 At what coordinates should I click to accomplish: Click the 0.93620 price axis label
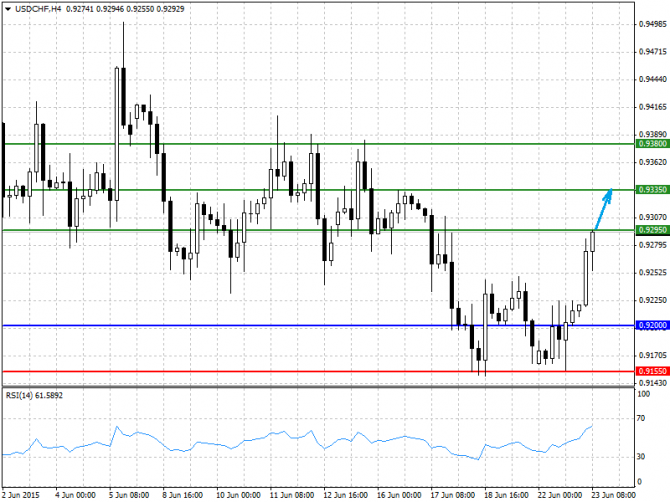click(653, 162)
